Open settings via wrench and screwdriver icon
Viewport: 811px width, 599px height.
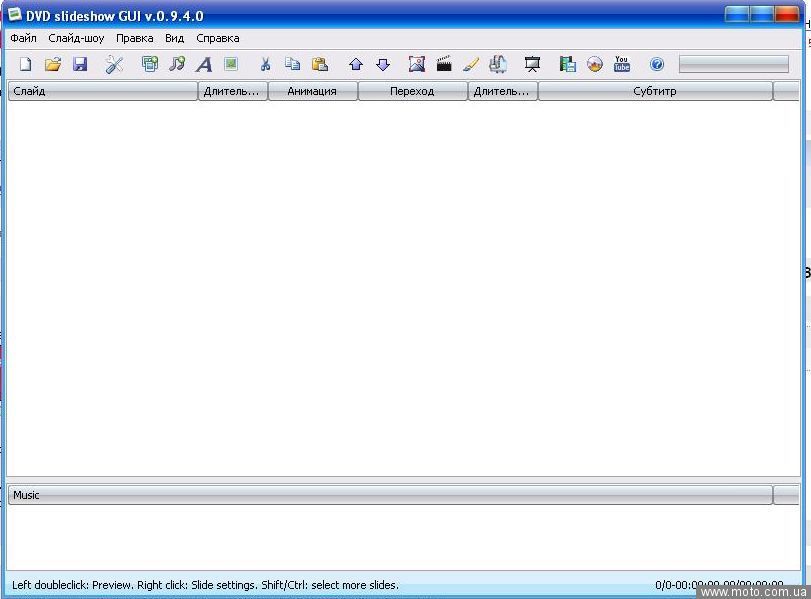click(x=114, y=64)
